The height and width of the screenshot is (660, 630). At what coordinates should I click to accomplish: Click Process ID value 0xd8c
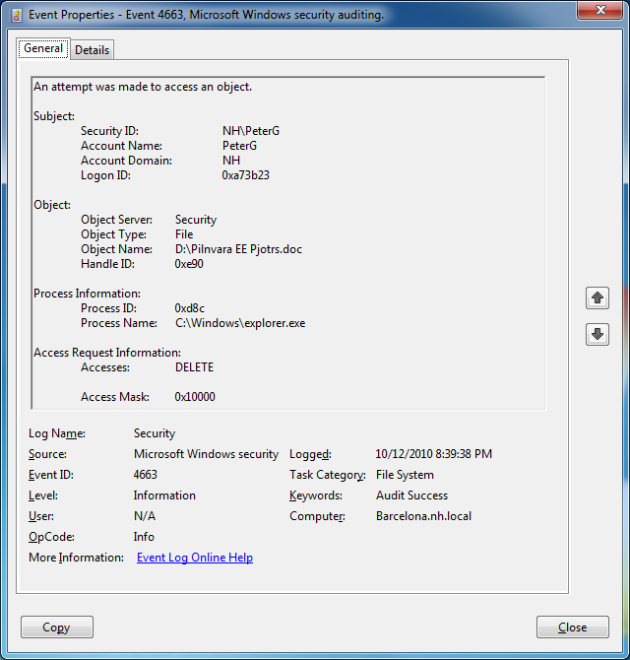(189, 308)
